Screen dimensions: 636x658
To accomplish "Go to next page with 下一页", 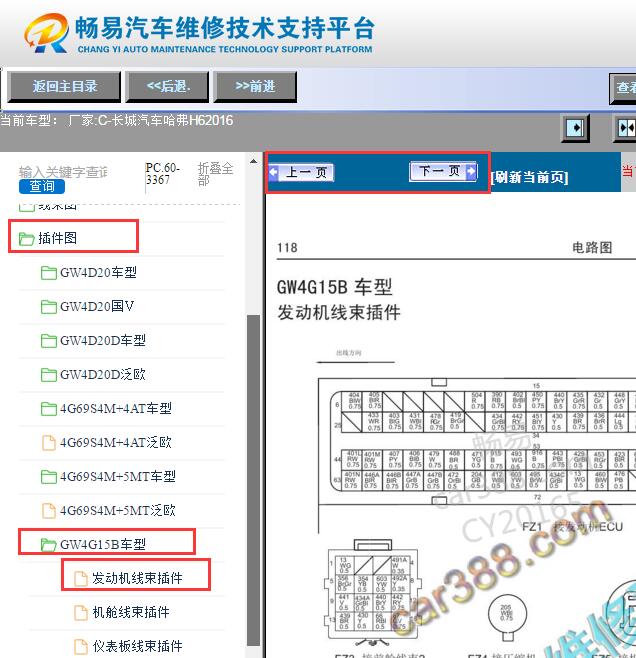I will point(443,171).
